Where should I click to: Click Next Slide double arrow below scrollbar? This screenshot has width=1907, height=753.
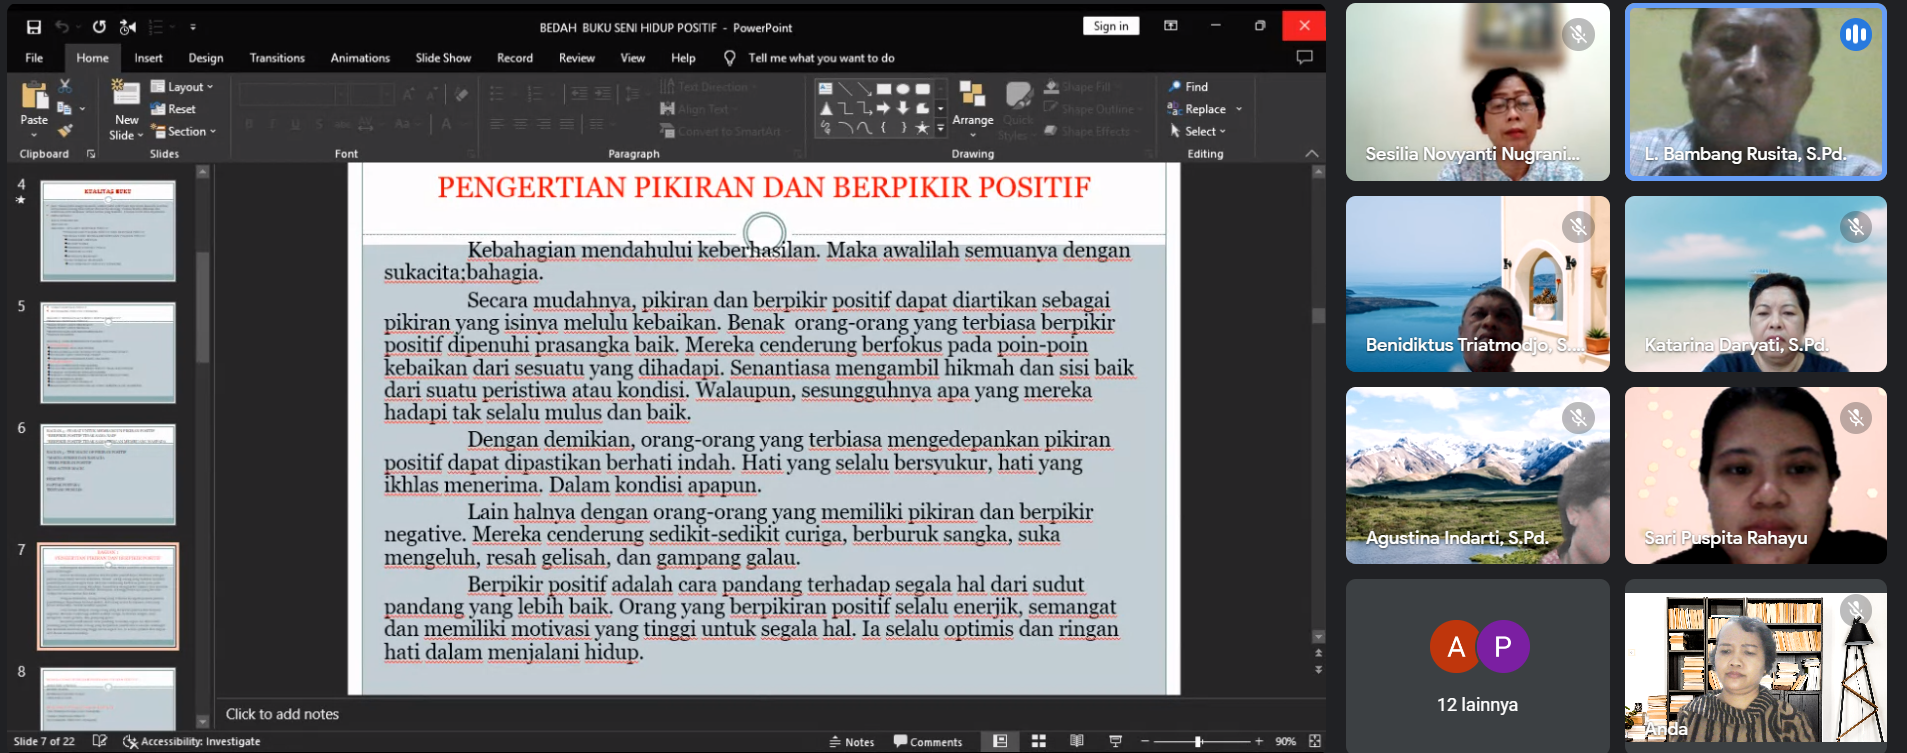(1318, 670)
